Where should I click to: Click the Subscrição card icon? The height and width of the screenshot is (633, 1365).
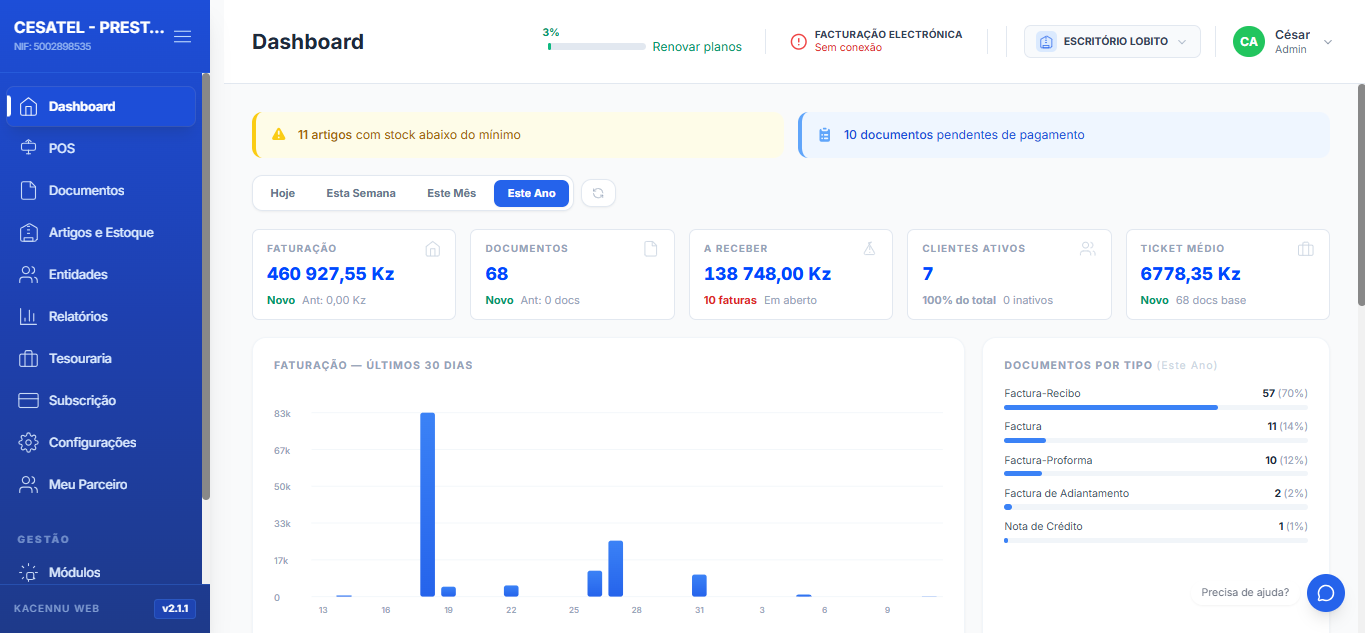tap(29, 400)
